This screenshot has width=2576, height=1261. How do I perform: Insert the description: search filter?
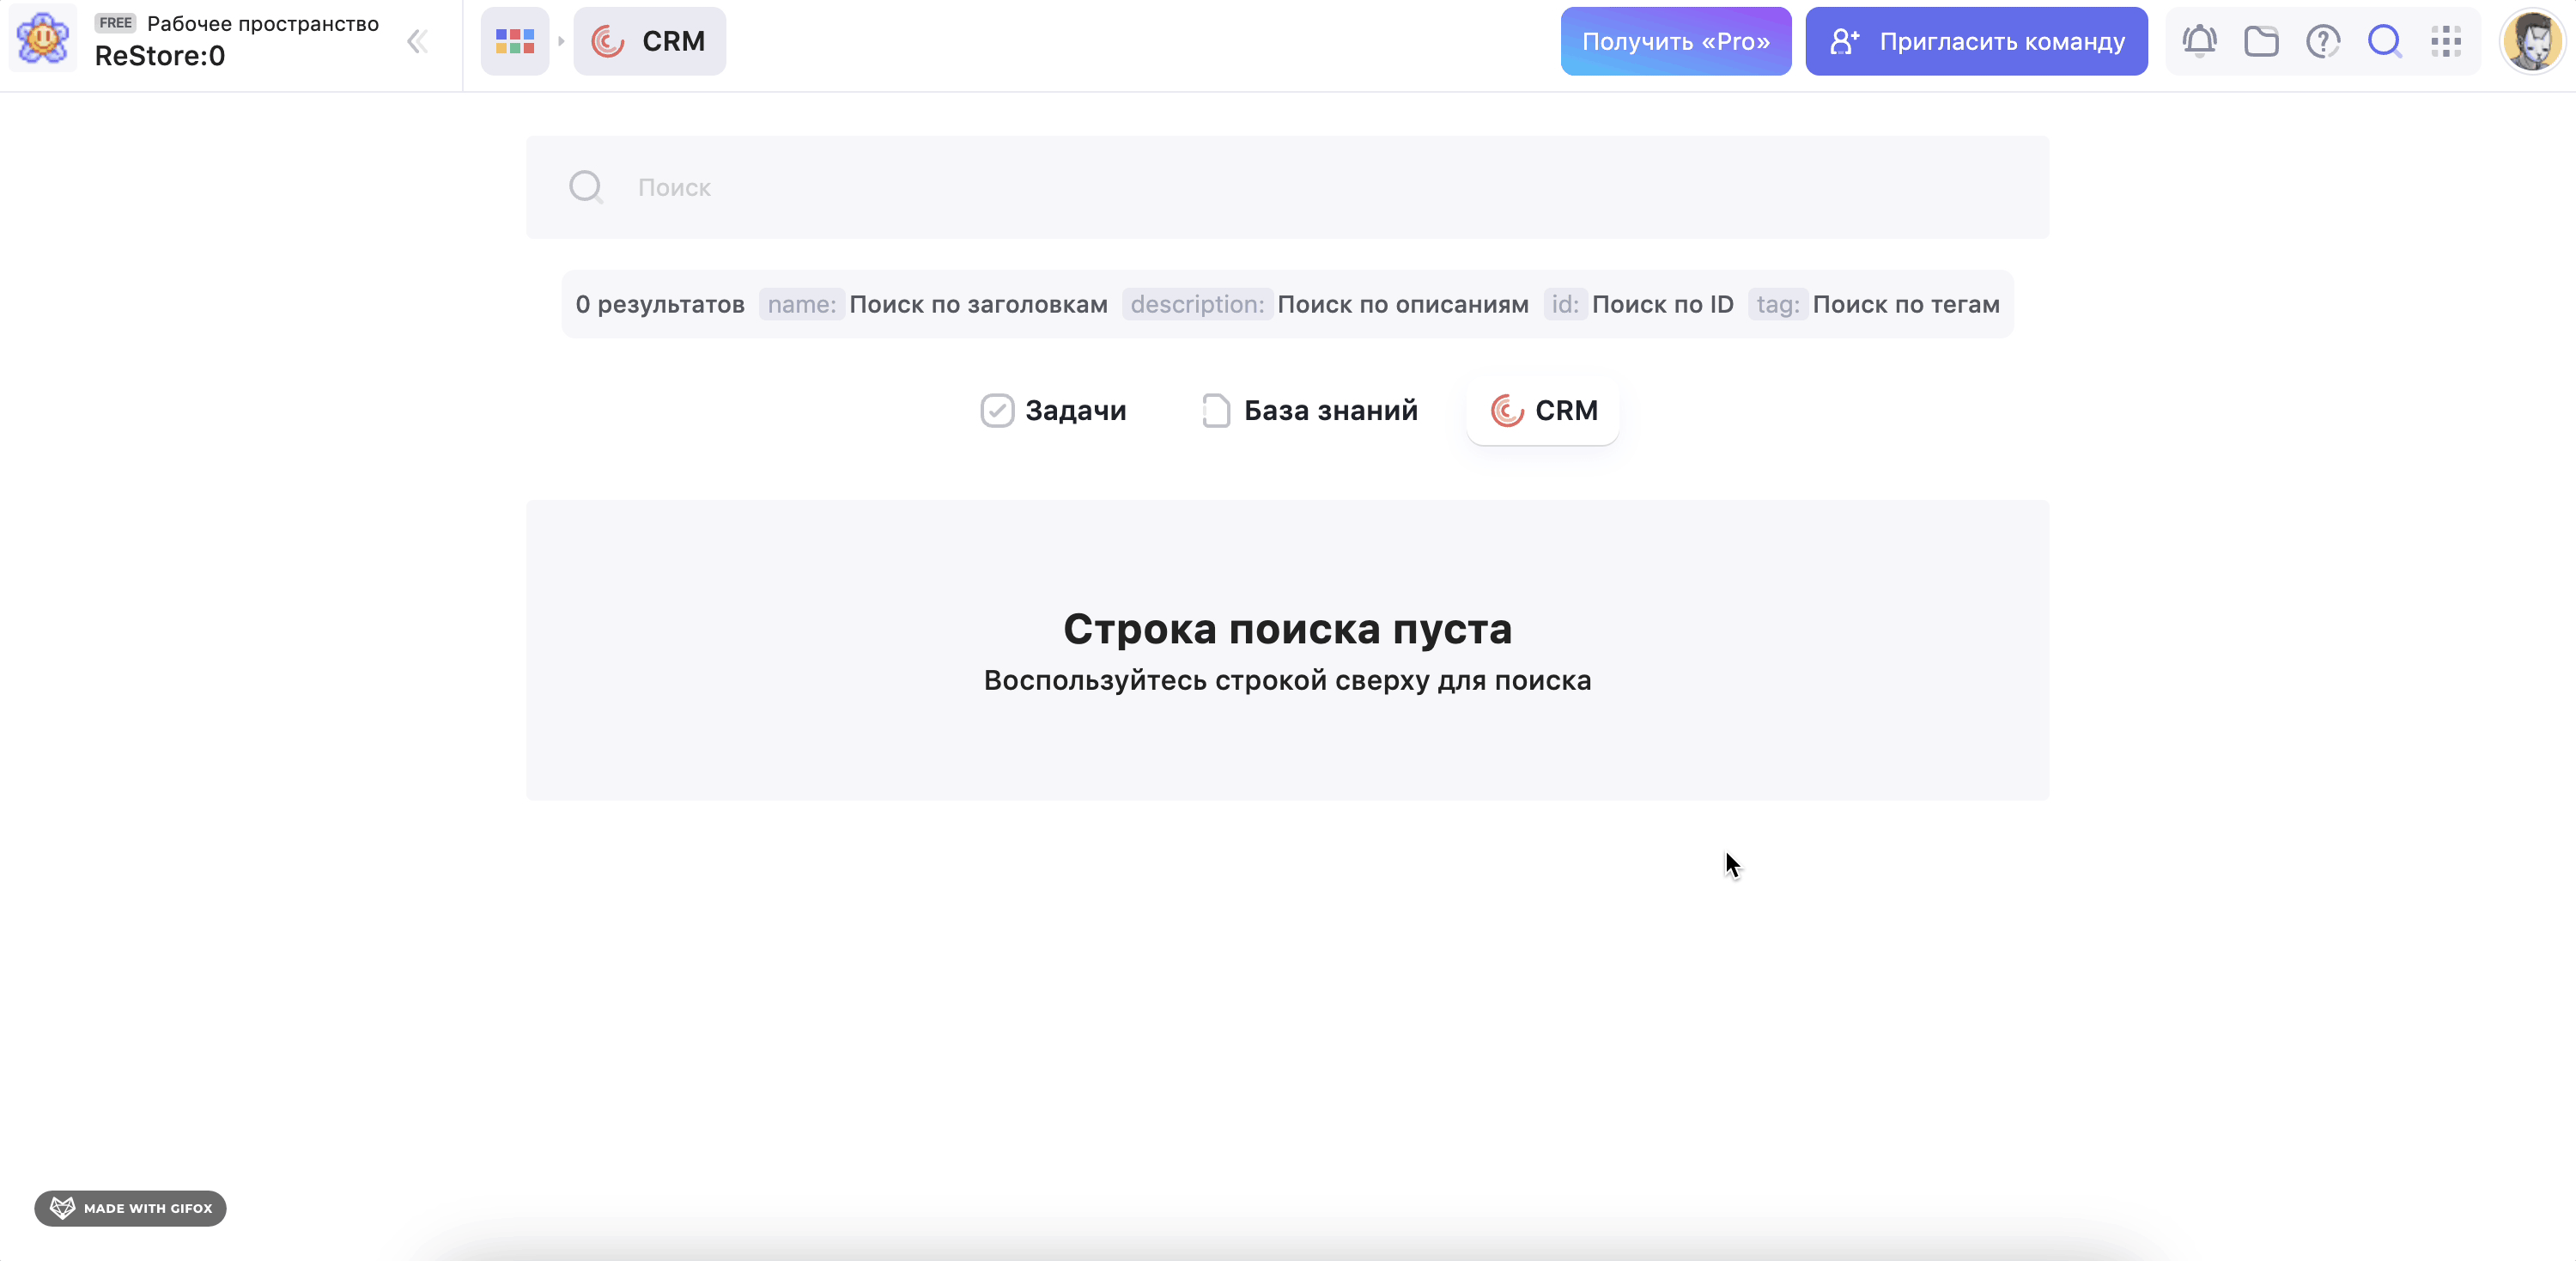[x=1197, y=304]
